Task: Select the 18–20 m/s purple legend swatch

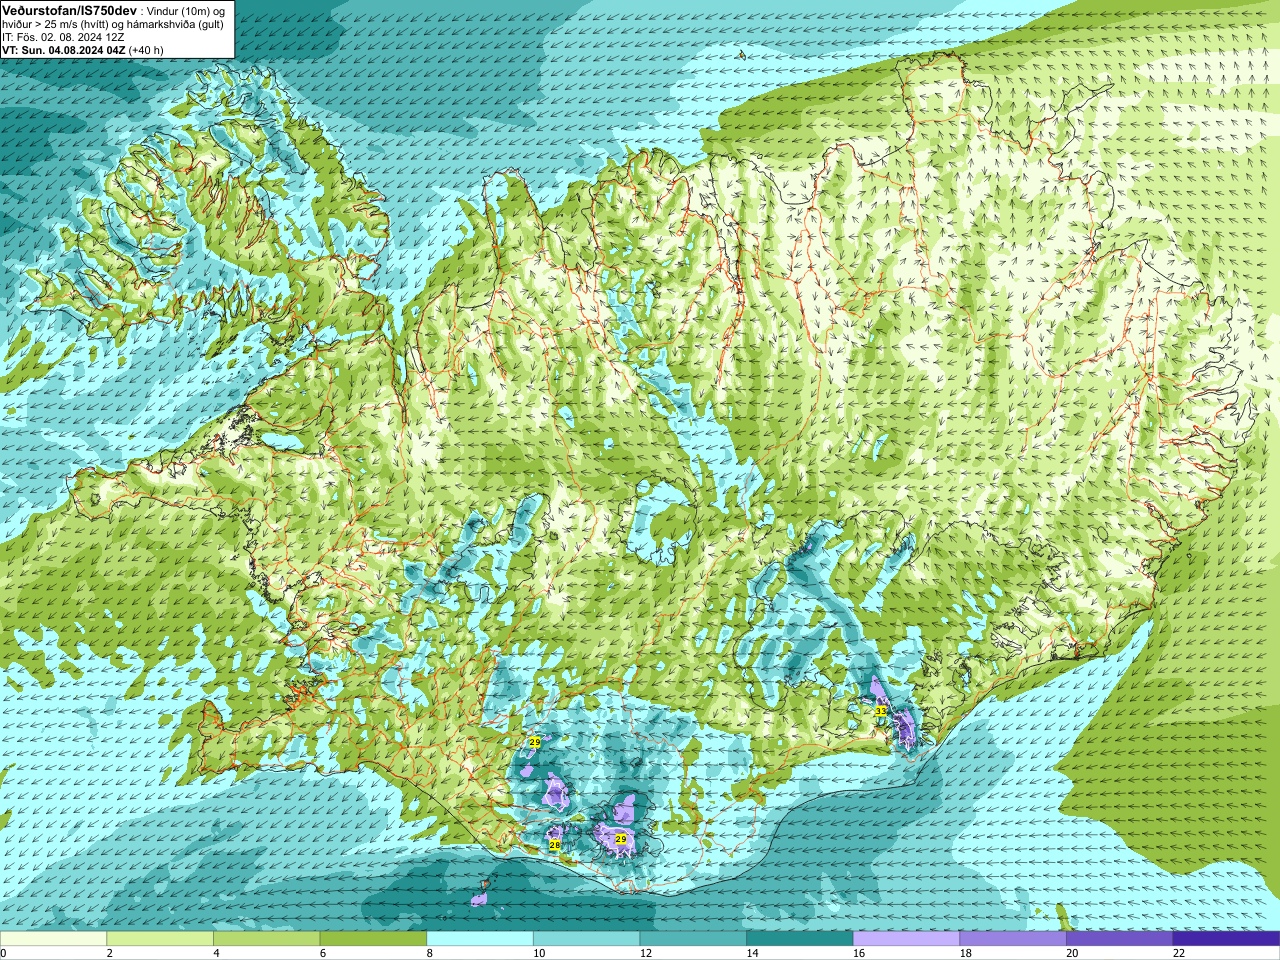Action: 1013,938
